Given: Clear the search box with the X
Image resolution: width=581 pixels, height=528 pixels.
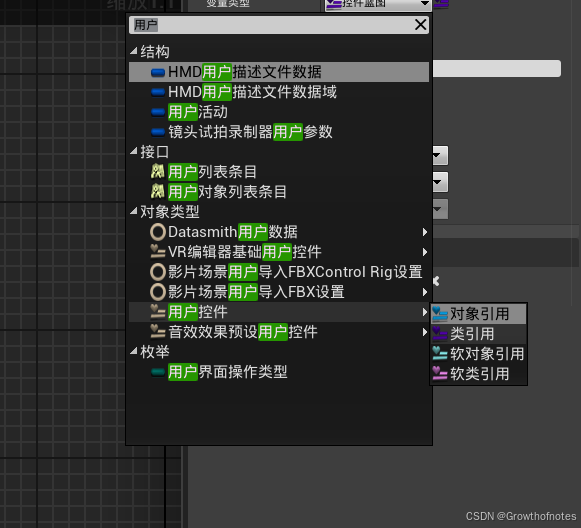Looking at the screenshot, I should point(421,25).
